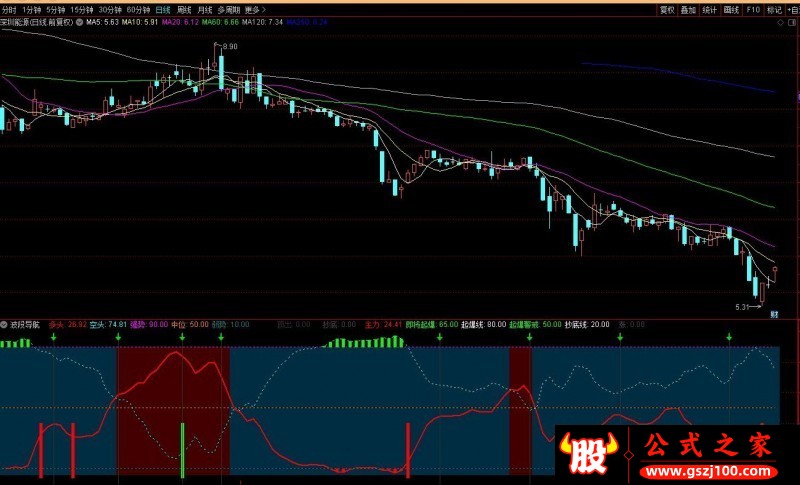
Task: Click the 强势: 90.00 indicator label
Action: (148, 324)
